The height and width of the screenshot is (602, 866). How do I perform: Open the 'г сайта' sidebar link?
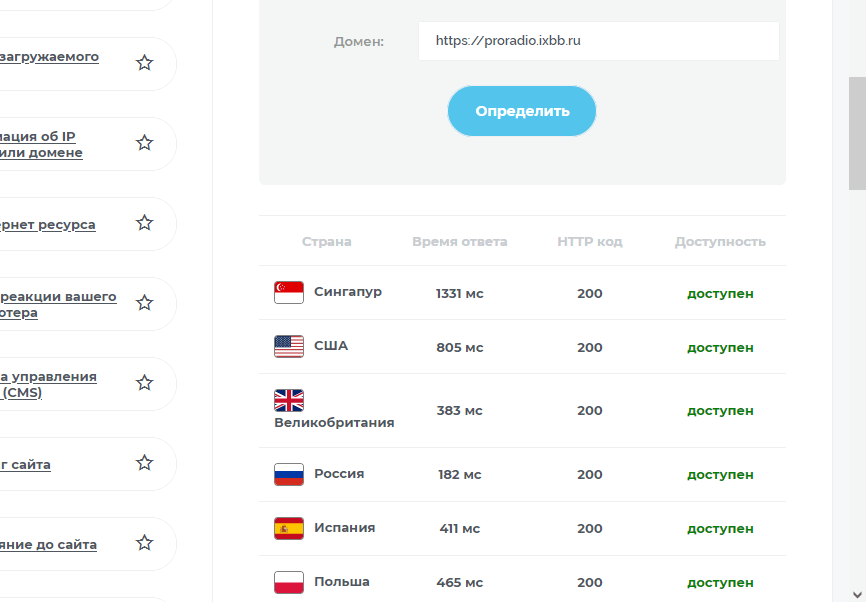tap(25, 465)
